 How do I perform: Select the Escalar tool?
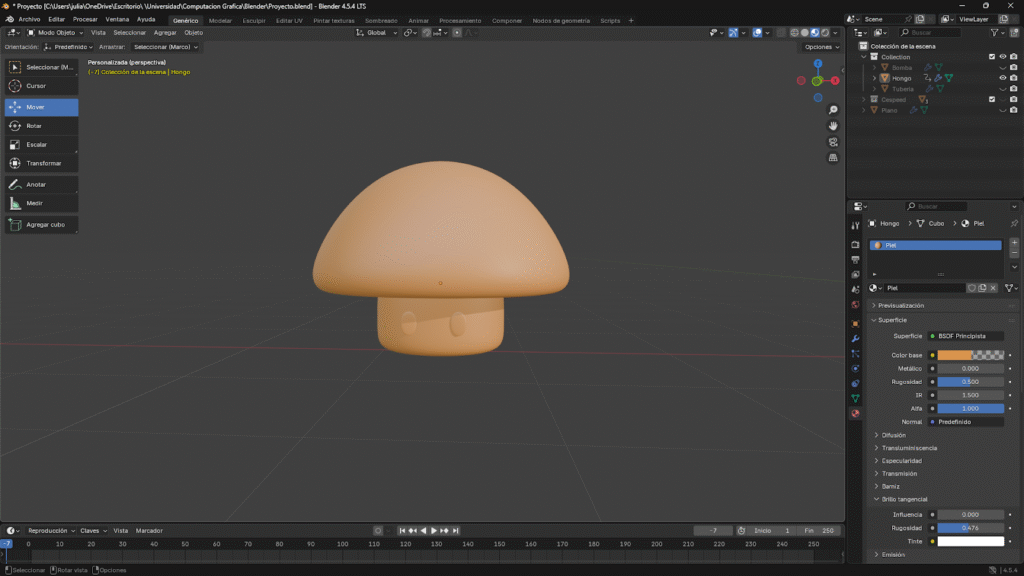coord(41,145)
